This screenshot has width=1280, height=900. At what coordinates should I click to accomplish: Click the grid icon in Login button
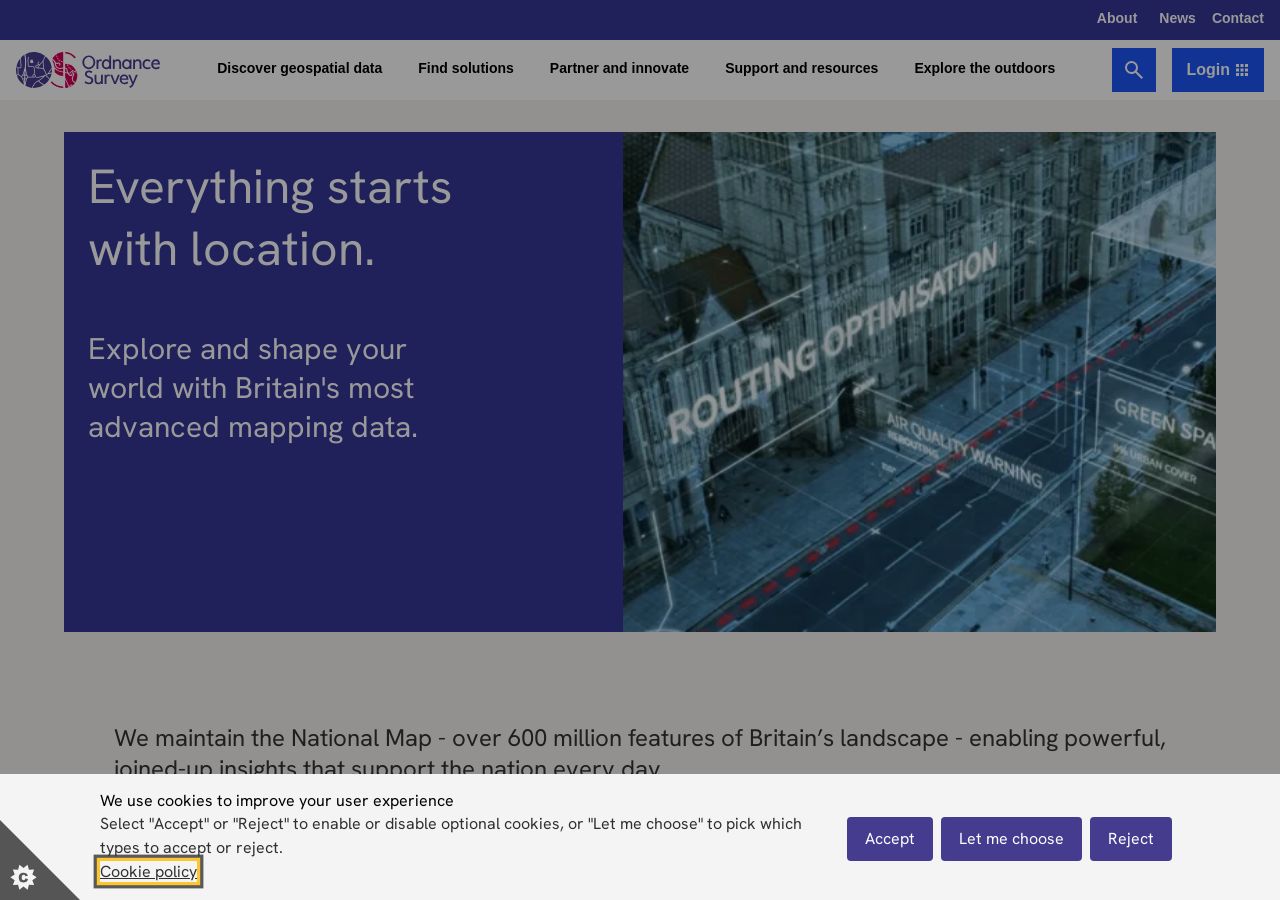(x=1242, y=70)
